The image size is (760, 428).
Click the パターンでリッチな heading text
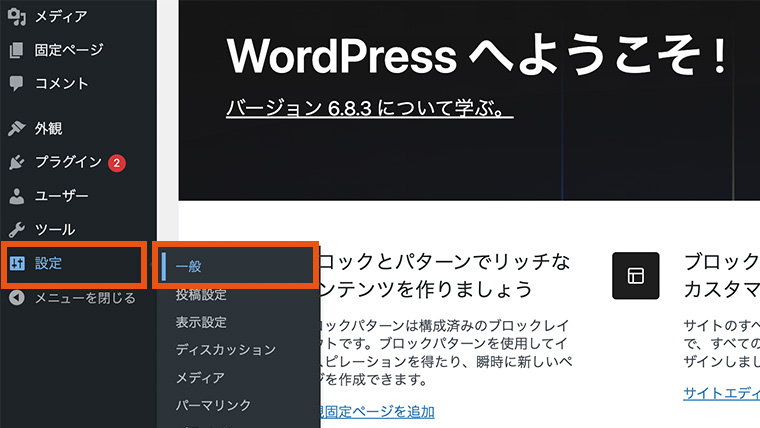click(x=481, y=262)
